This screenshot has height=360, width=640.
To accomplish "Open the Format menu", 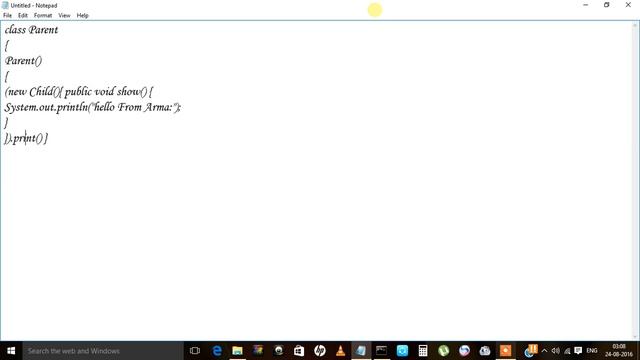I will 43,16.
